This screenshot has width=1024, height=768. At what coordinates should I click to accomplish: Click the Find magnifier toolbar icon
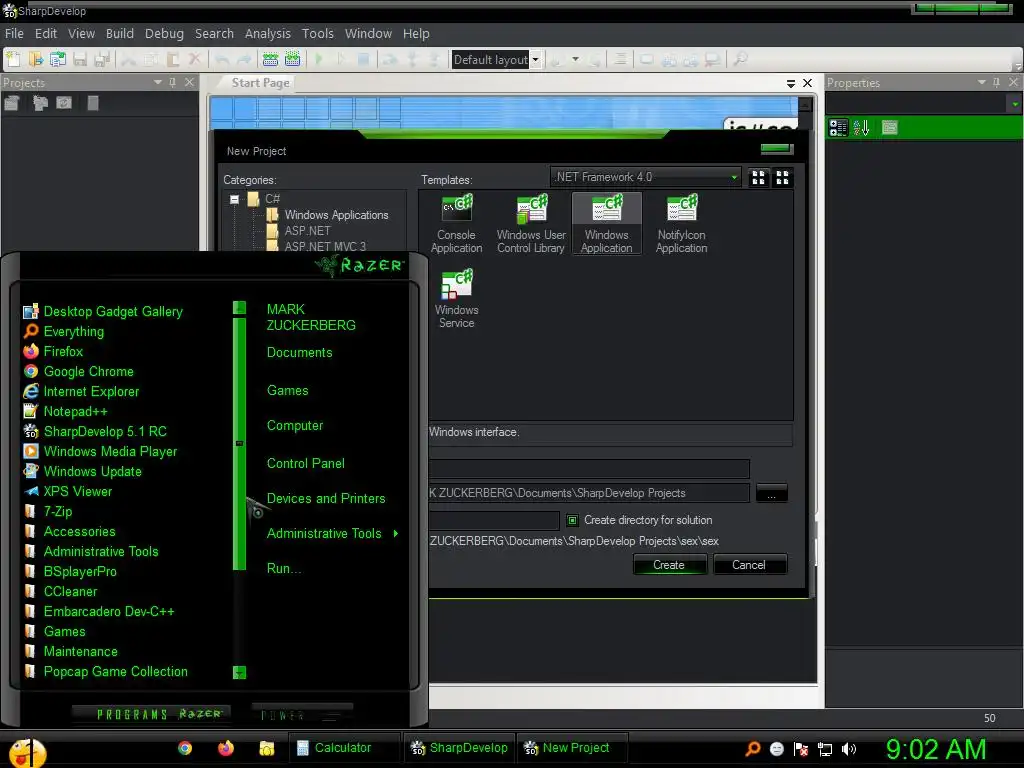click(740, 59)
